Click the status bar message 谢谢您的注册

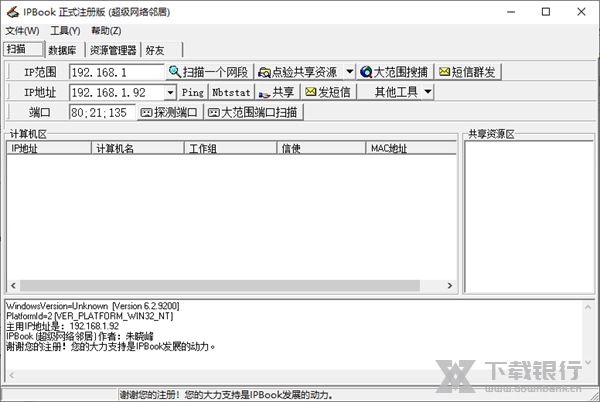pyautogui.click(x=226, y=394)
